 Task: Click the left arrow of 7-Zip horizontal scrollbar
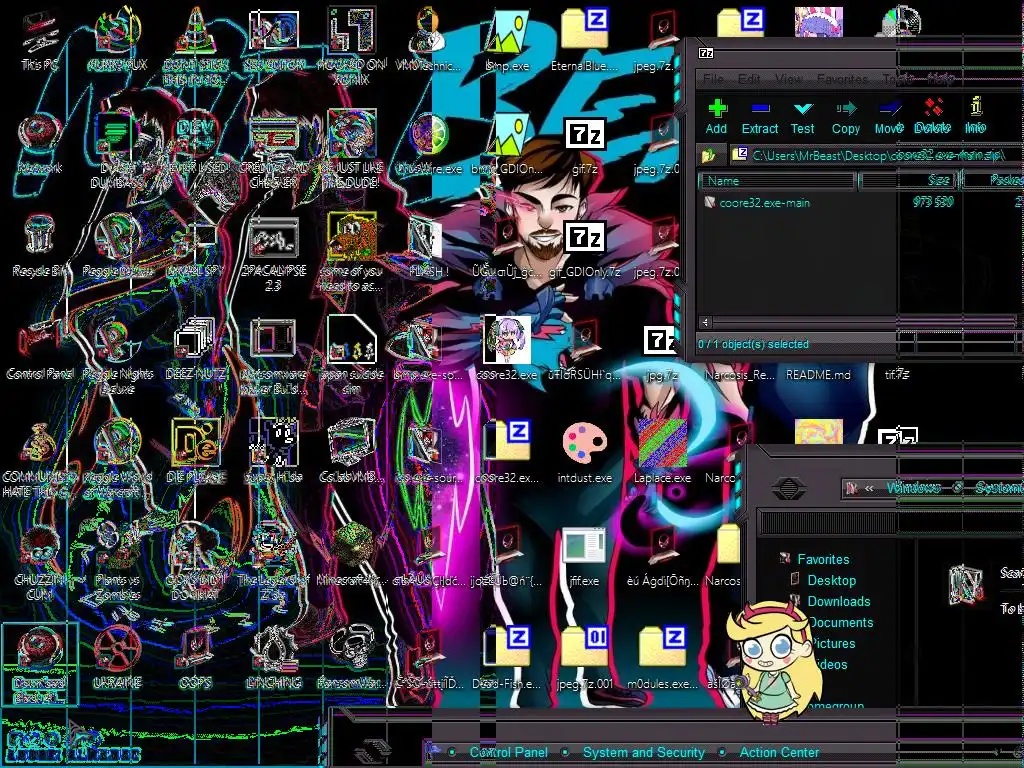coord(705,322)
